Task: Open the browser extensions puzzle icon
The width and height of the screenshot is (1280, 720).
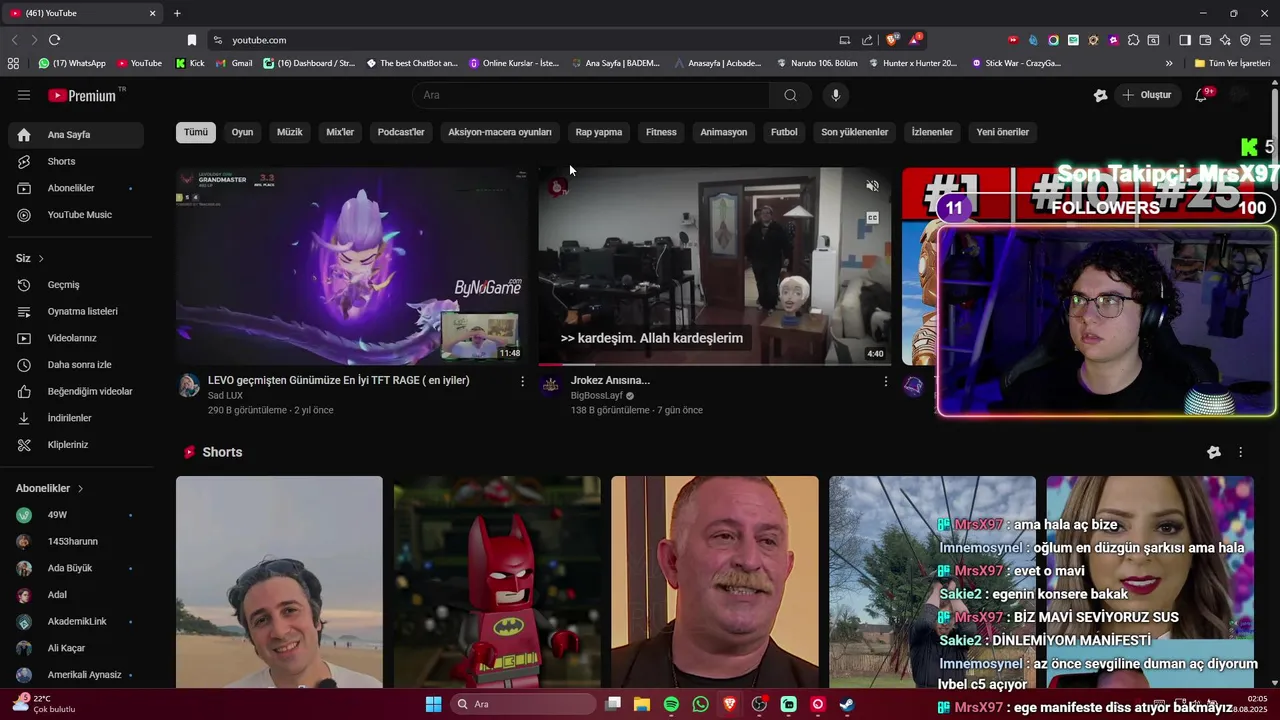Action: tap(1133, 40)
